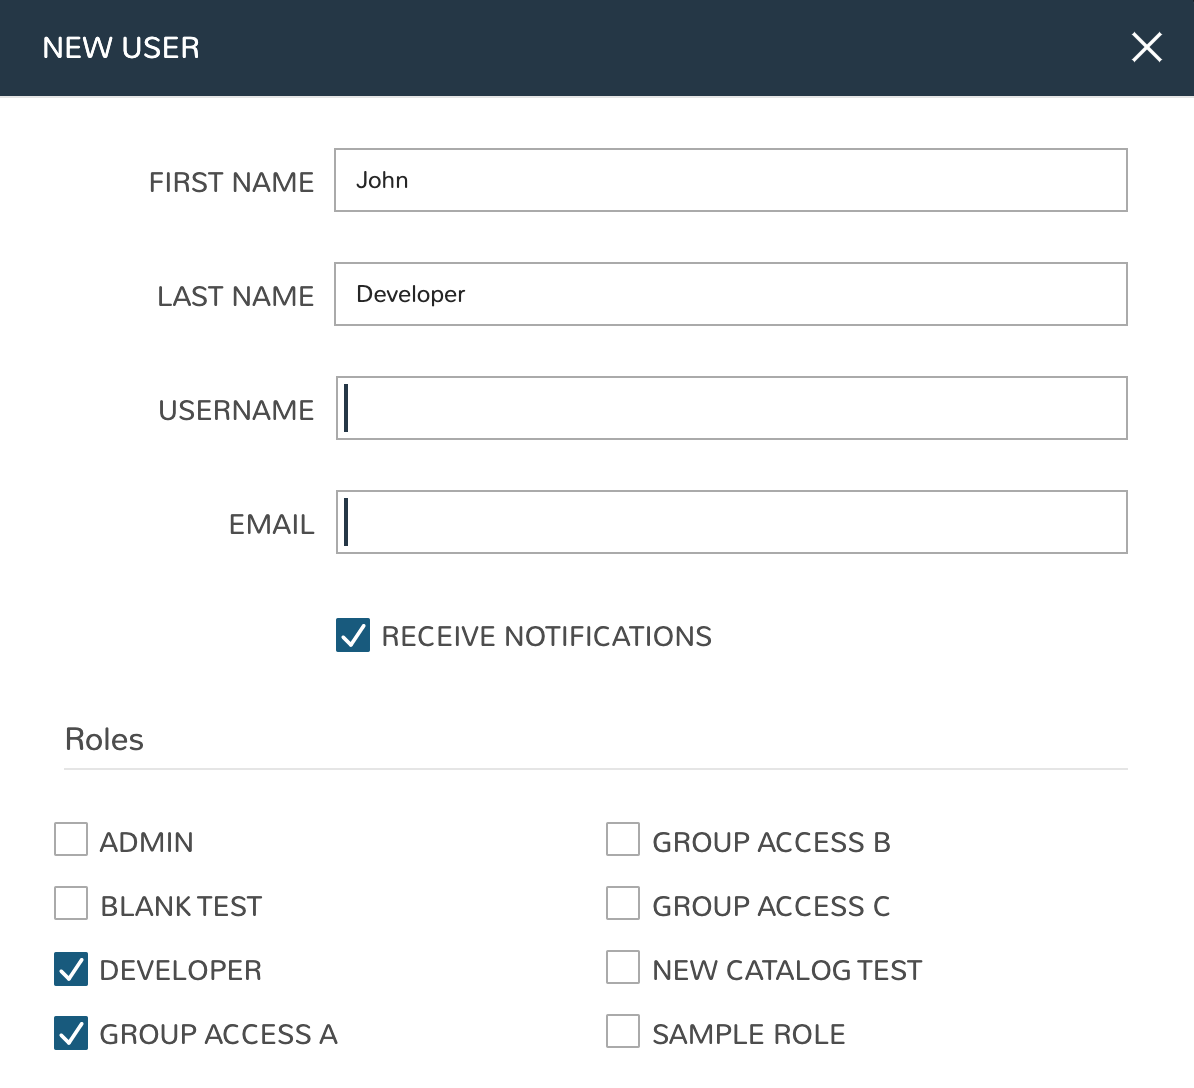Click the USERNAME field label
This screenshot has height=1088, width=1194.
tap(236, 411)
